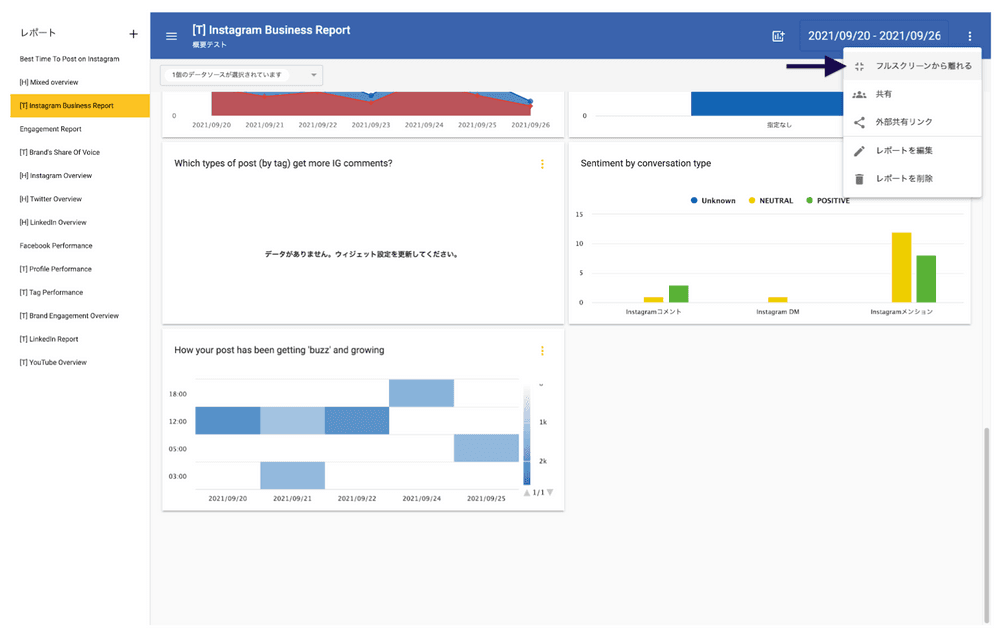Open options for post buzz heatmap widget
The width and height of the screenshot is (1000, 631).
pos(543,351)
